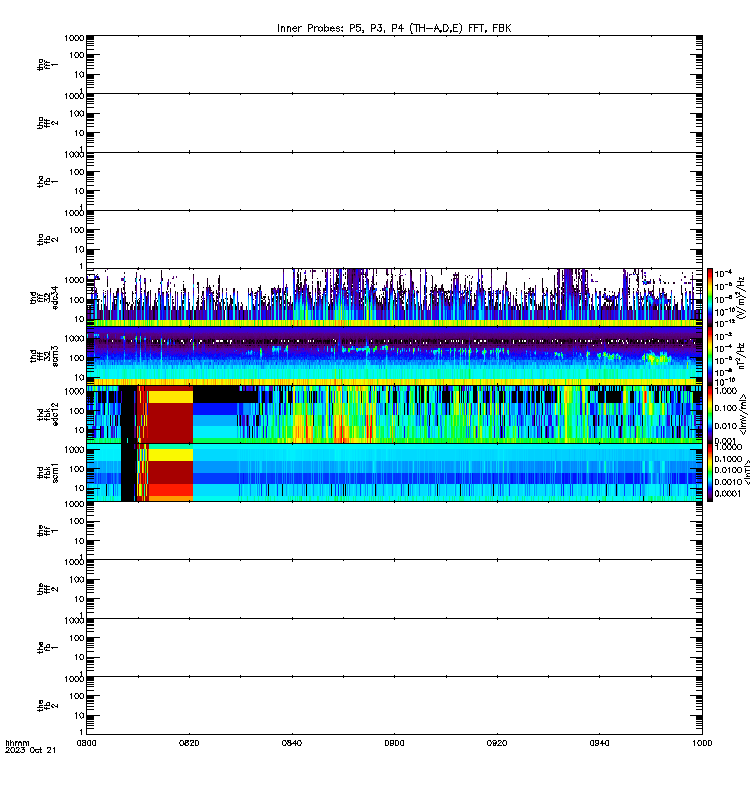Click the yellow block in thd fbk scm1 spectrogram
Screen dimensions: 750x800
[x=170, y=455]
